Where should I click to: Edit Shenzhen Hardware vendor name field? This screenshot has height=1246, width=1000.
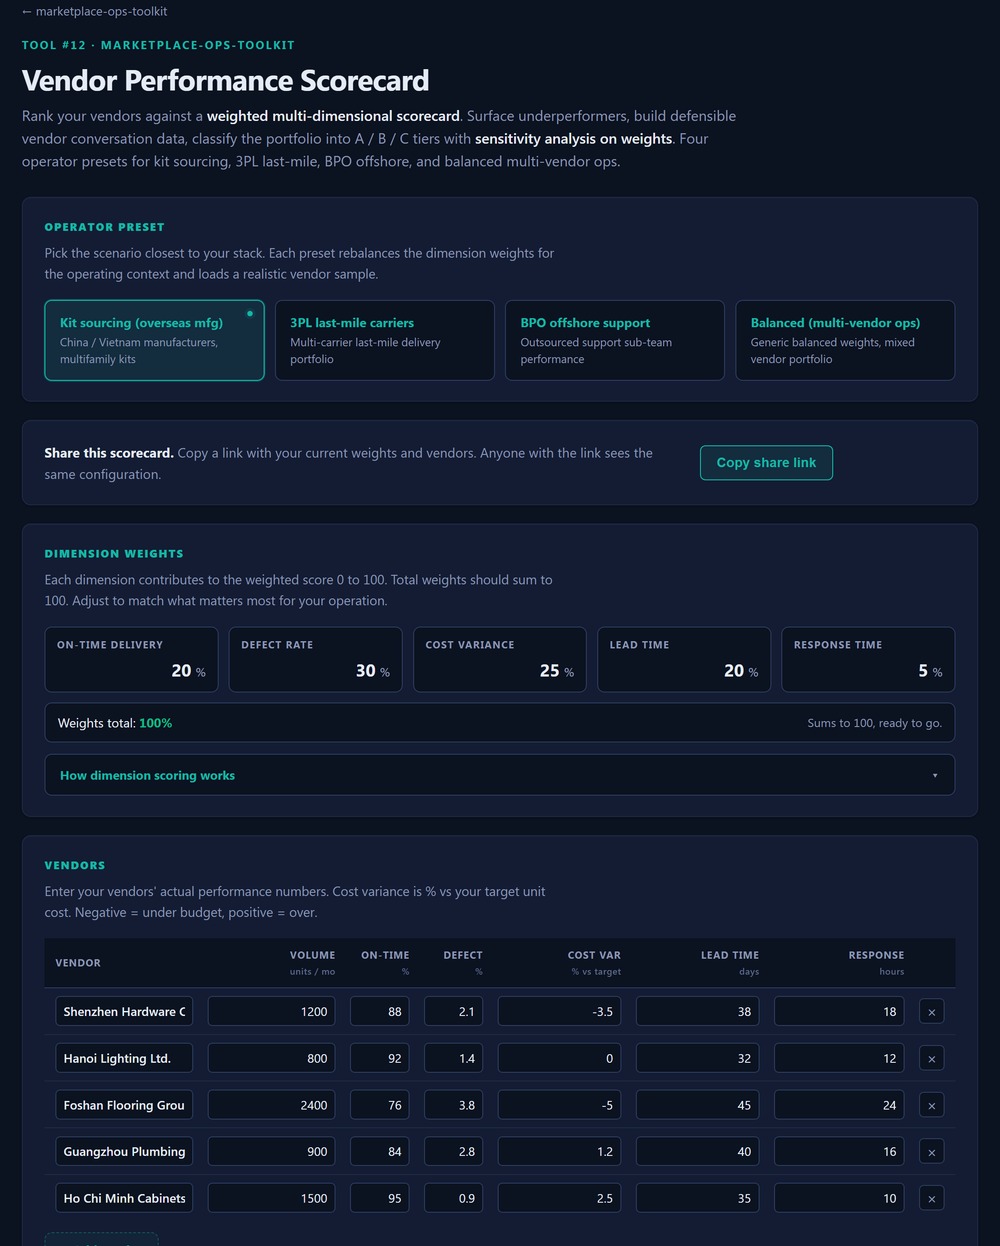point(124,1012)
